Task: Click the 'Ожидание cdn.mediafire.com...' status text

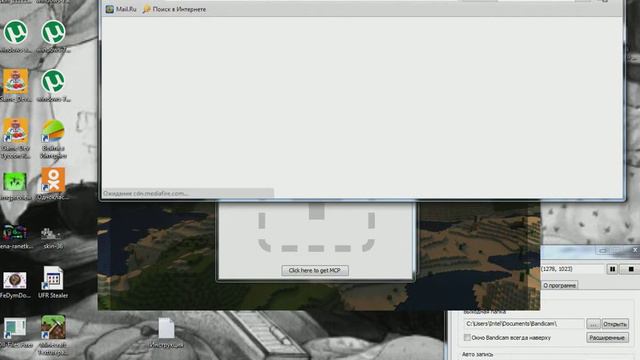Action: coord(146,193)
